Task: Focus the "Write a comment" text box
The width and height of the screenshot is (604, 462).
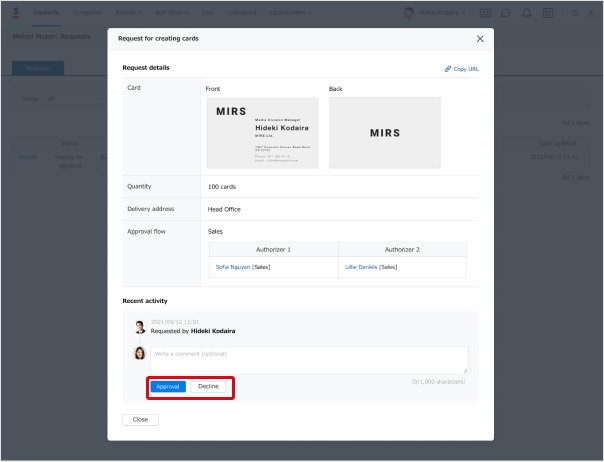Action: click(x=308, y=359)
